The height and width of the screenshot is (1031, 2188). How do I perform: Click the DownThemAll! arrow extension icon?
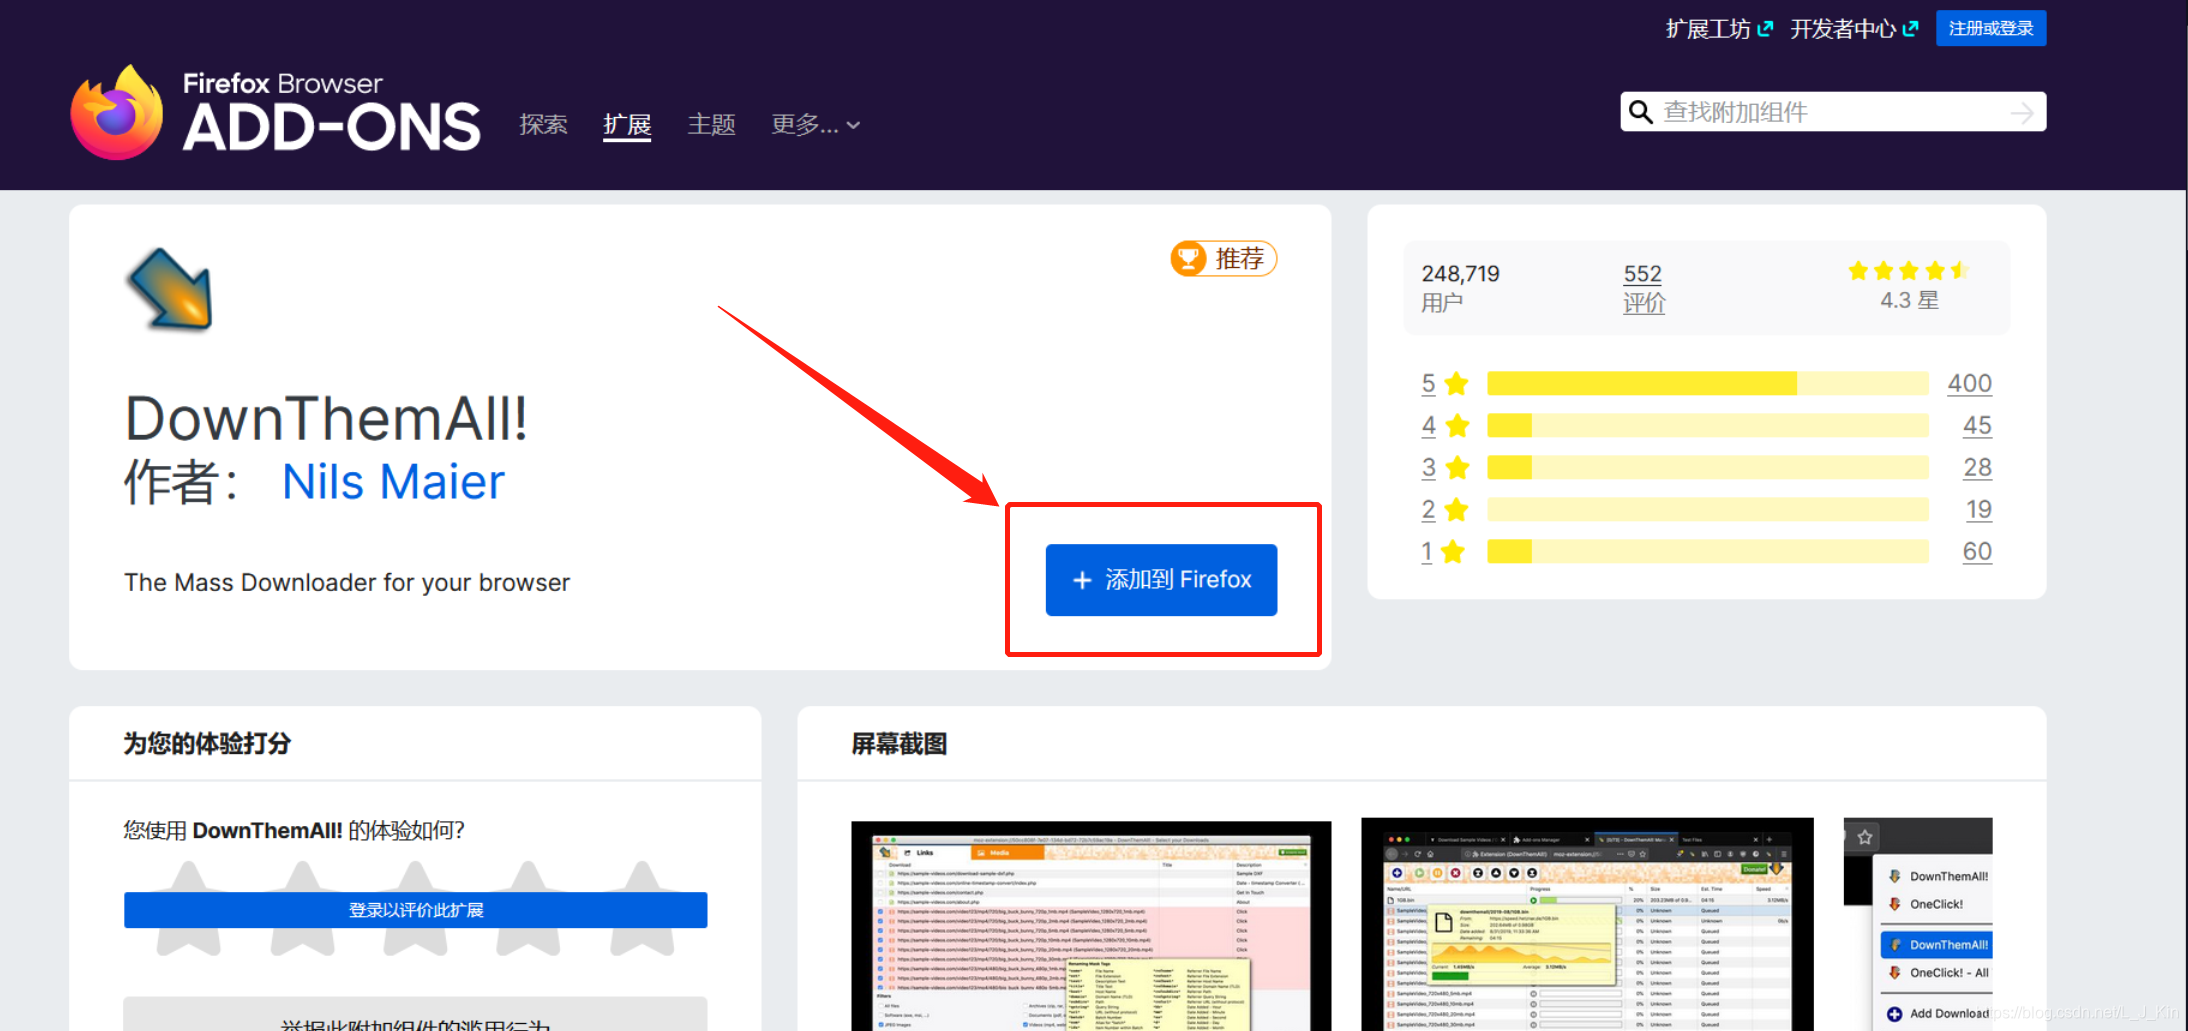pos(170,289)
